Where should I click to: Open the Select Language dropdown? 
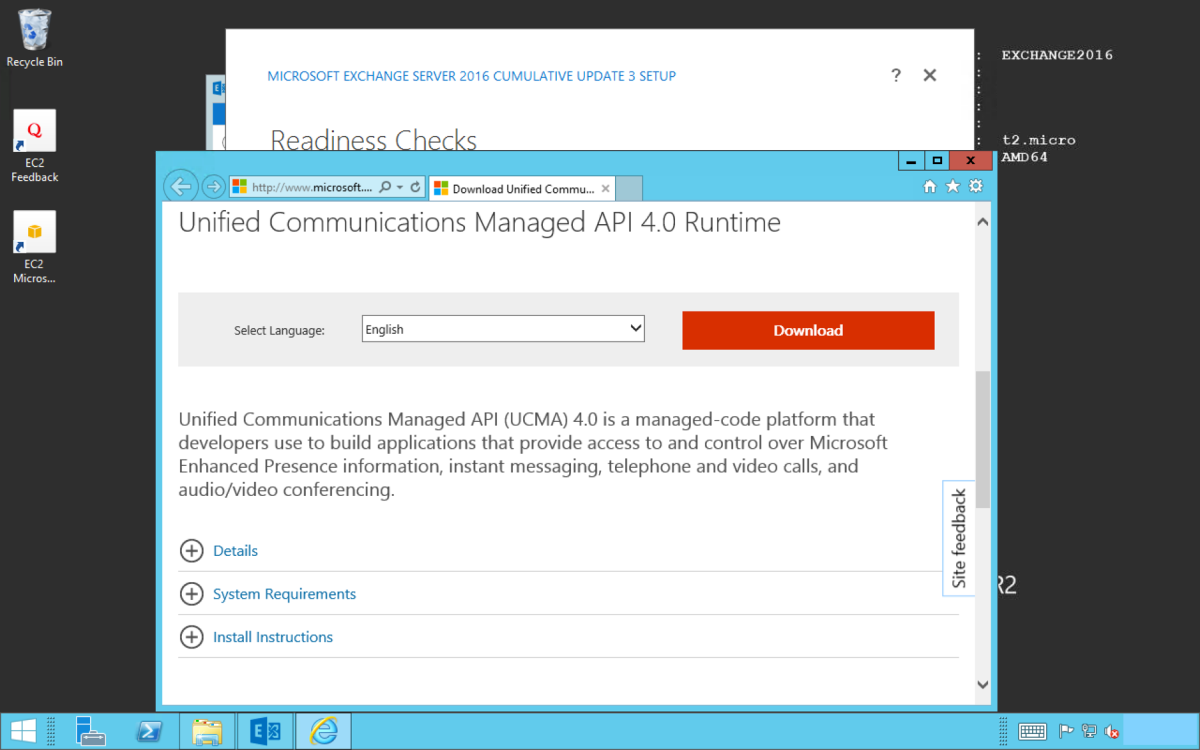[503, 329]
